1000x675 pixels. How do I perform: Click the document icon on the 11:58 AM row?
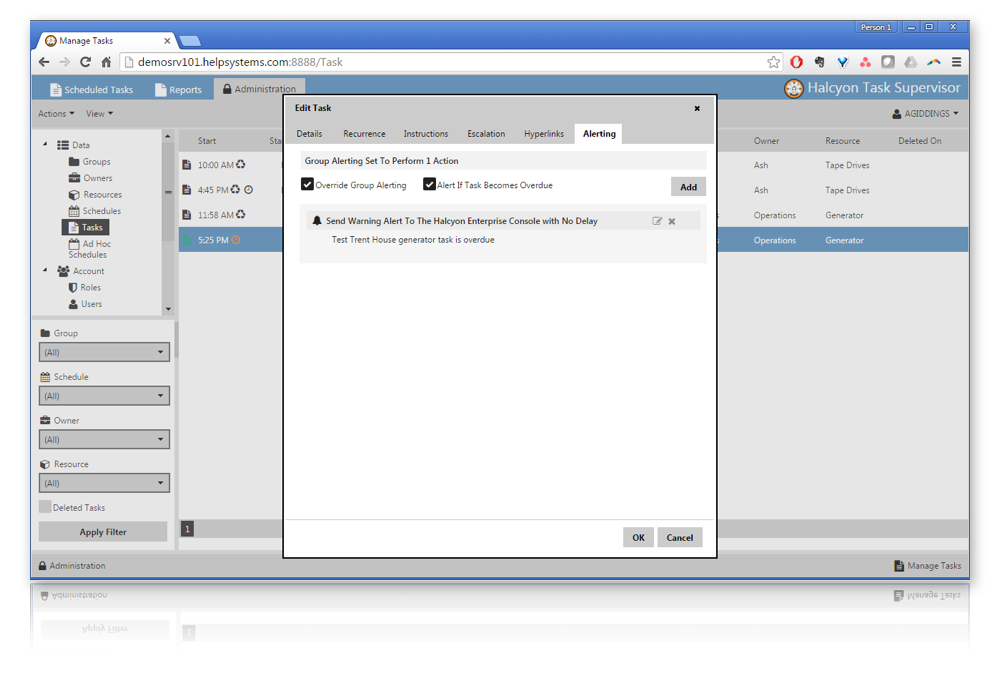tap(187, 215)
